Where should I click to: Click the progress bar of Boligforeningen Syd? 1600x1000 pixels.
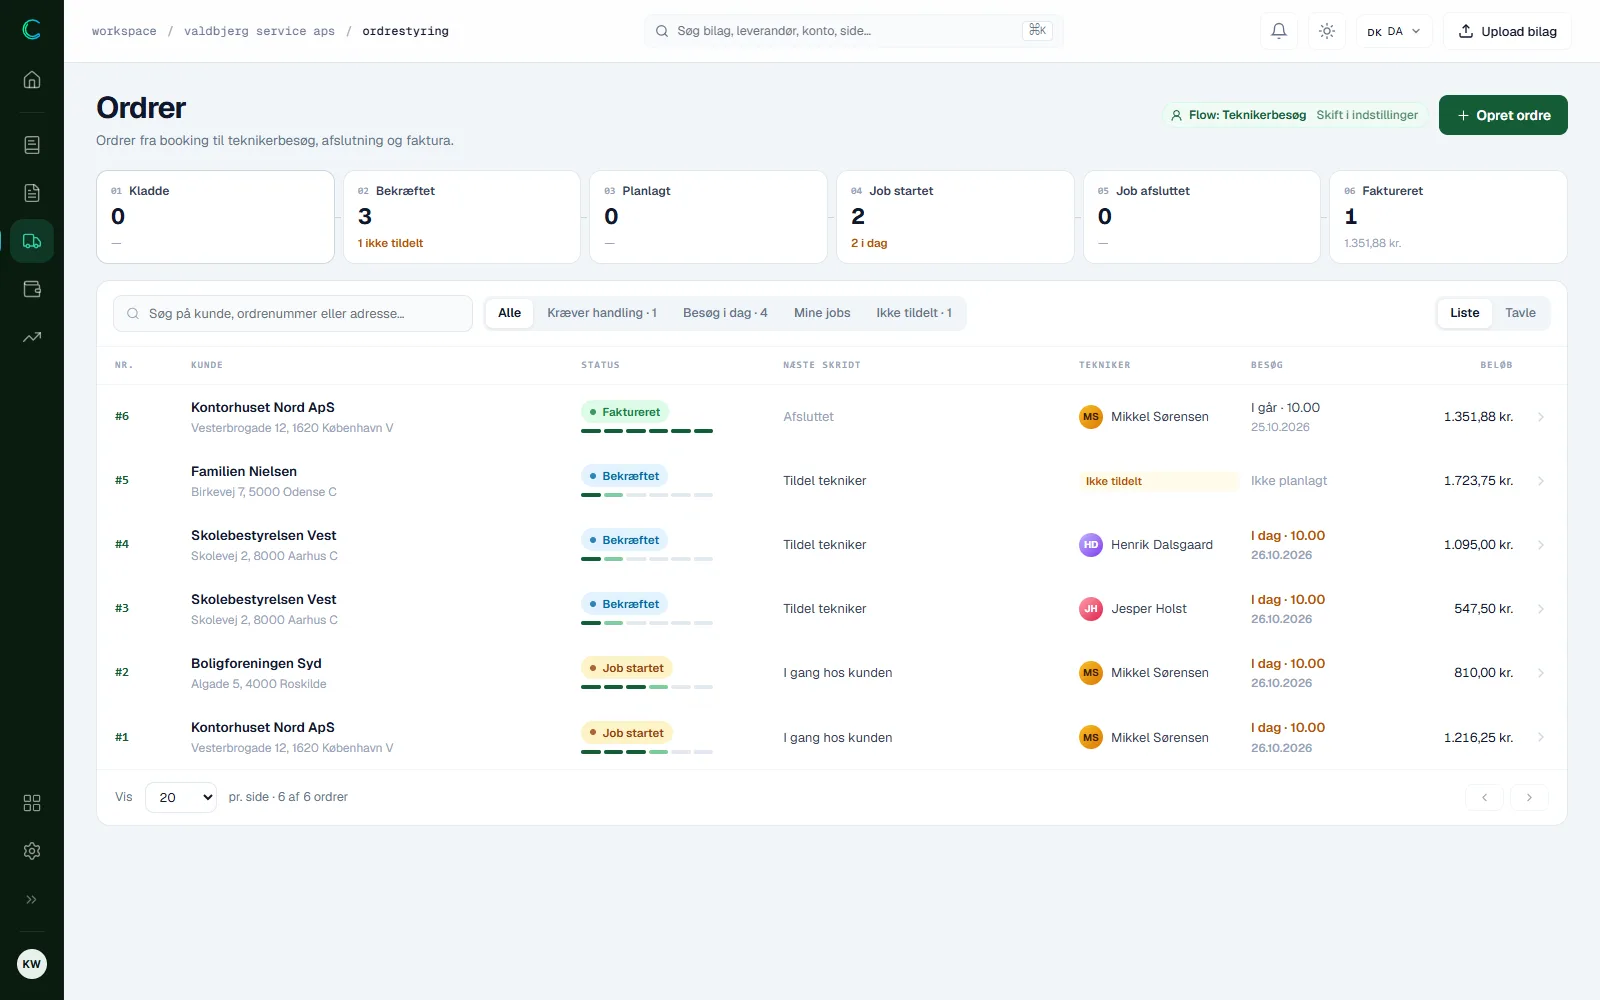coord(647,687)
